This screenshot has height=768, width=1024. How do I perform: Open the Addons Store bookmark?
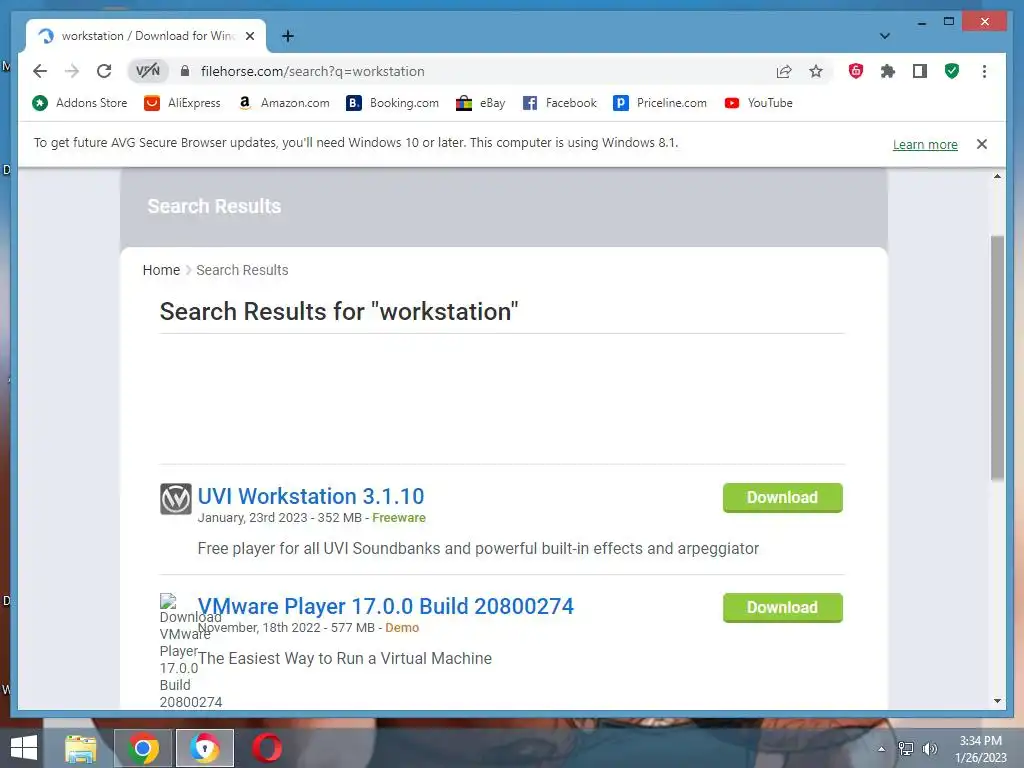coord(80,103)
